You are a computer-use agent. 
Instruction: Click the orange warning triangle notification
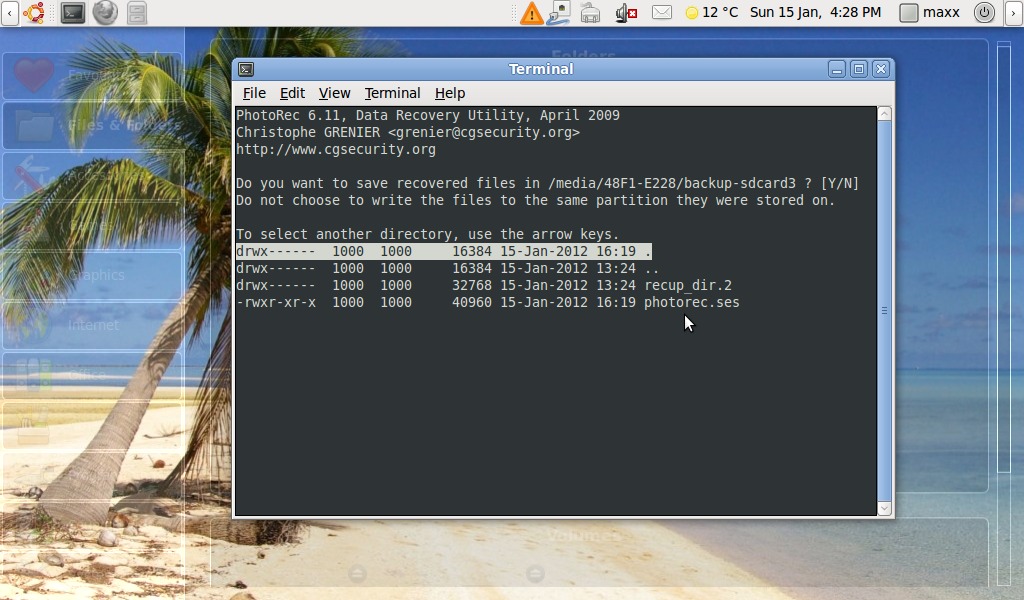532,13
